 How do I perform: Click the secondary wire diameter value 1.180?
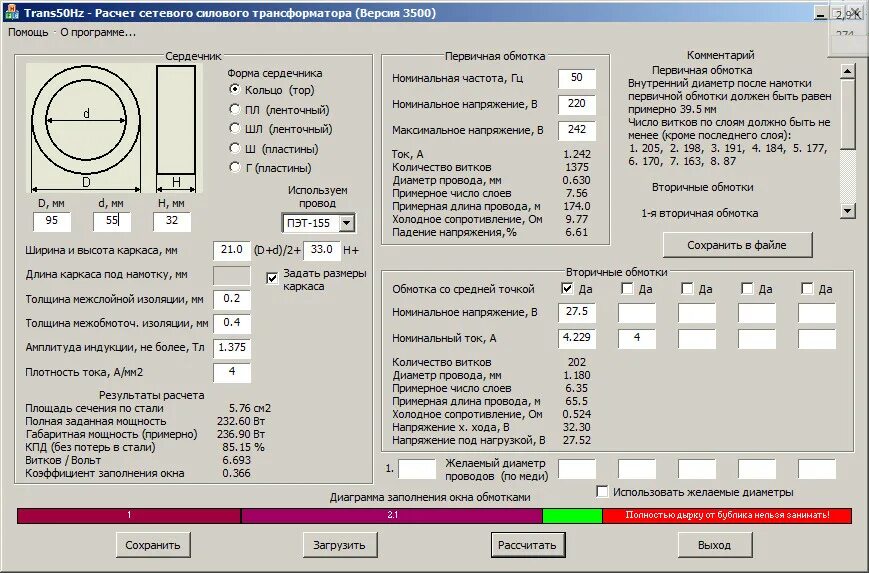(577, 375)
